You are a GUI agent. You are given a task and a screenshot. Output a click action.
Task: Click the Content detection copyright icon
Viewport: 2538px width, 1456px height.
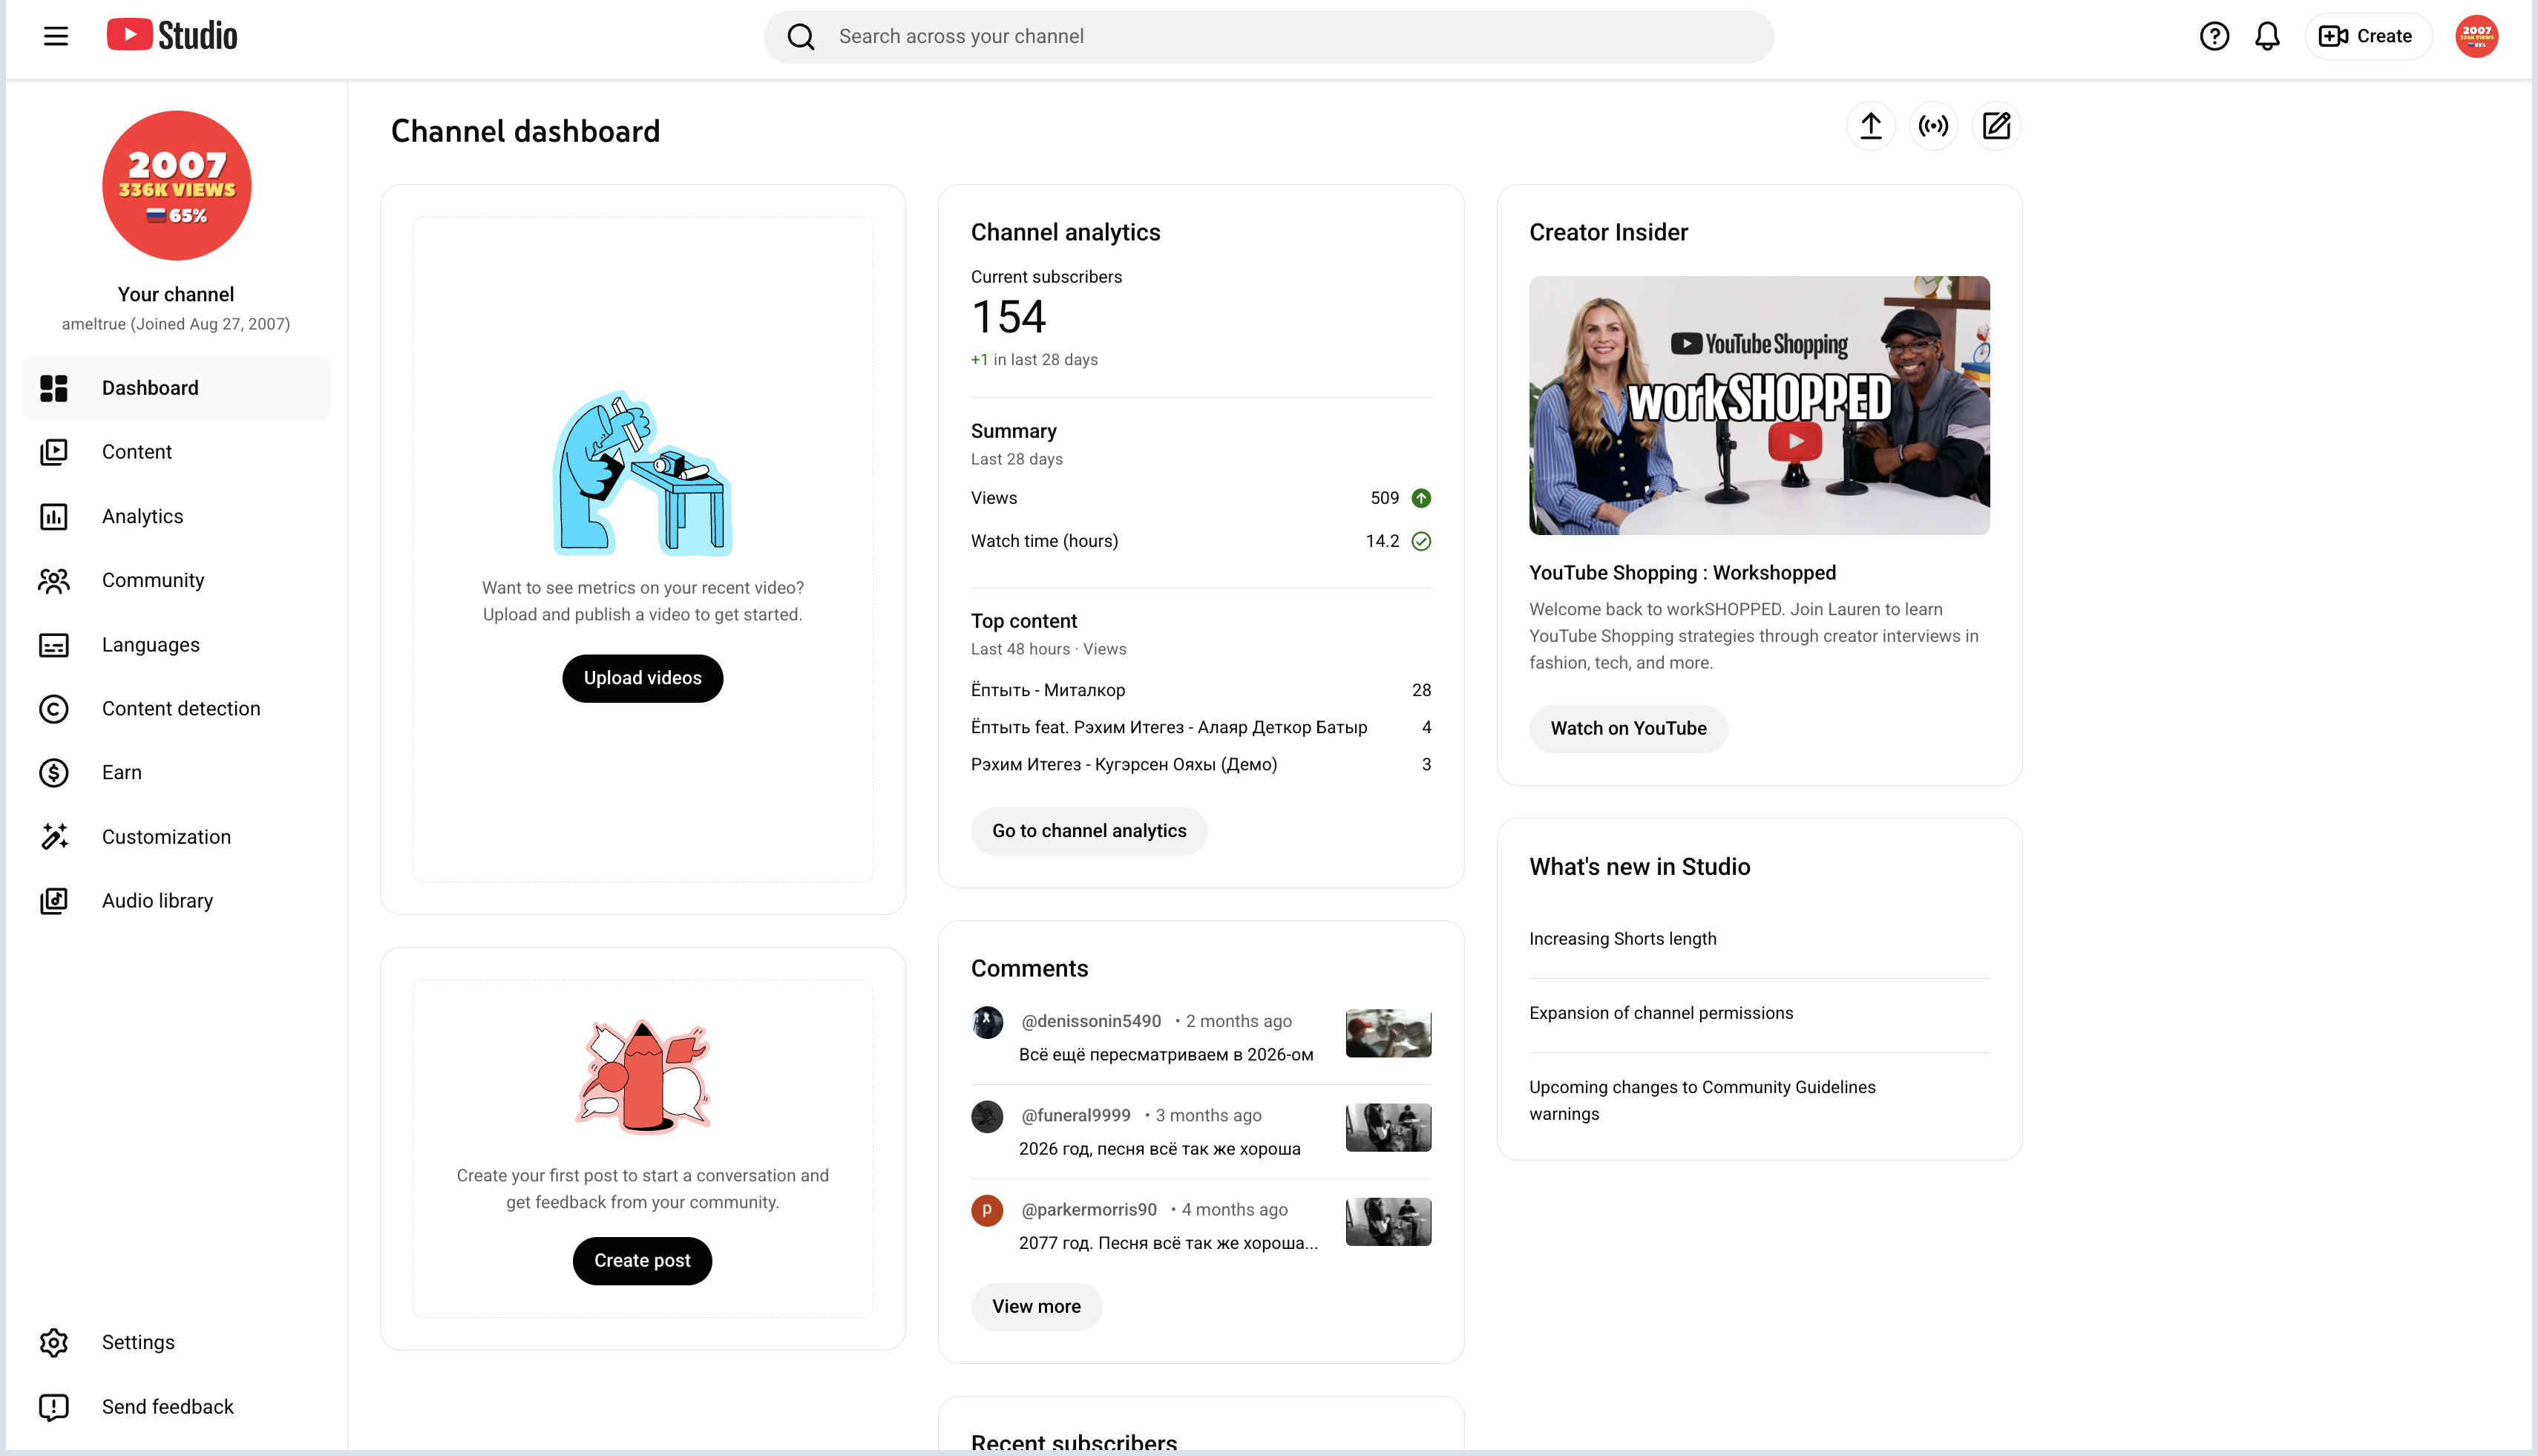[54, 709]
